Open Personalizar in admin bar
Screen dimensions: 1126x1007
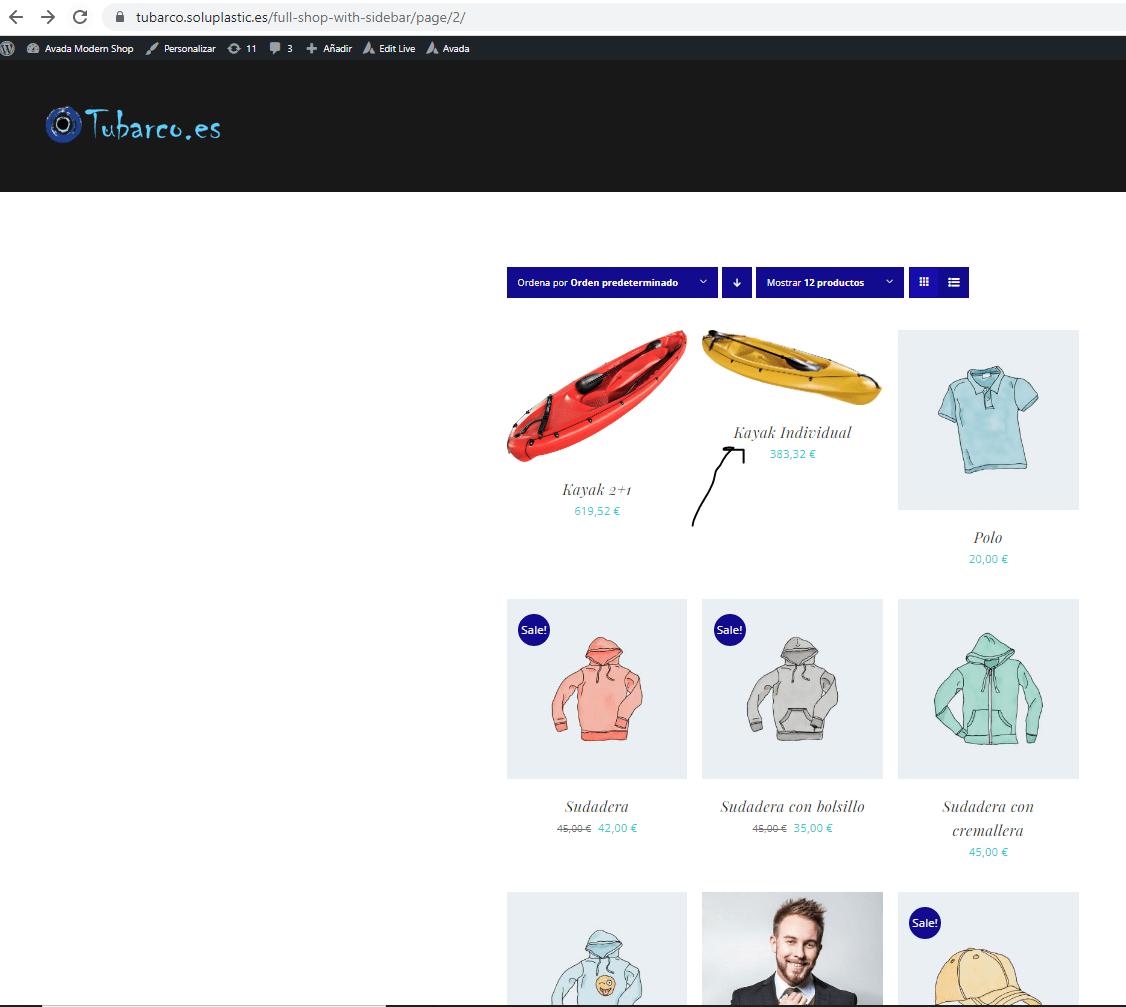181,49
